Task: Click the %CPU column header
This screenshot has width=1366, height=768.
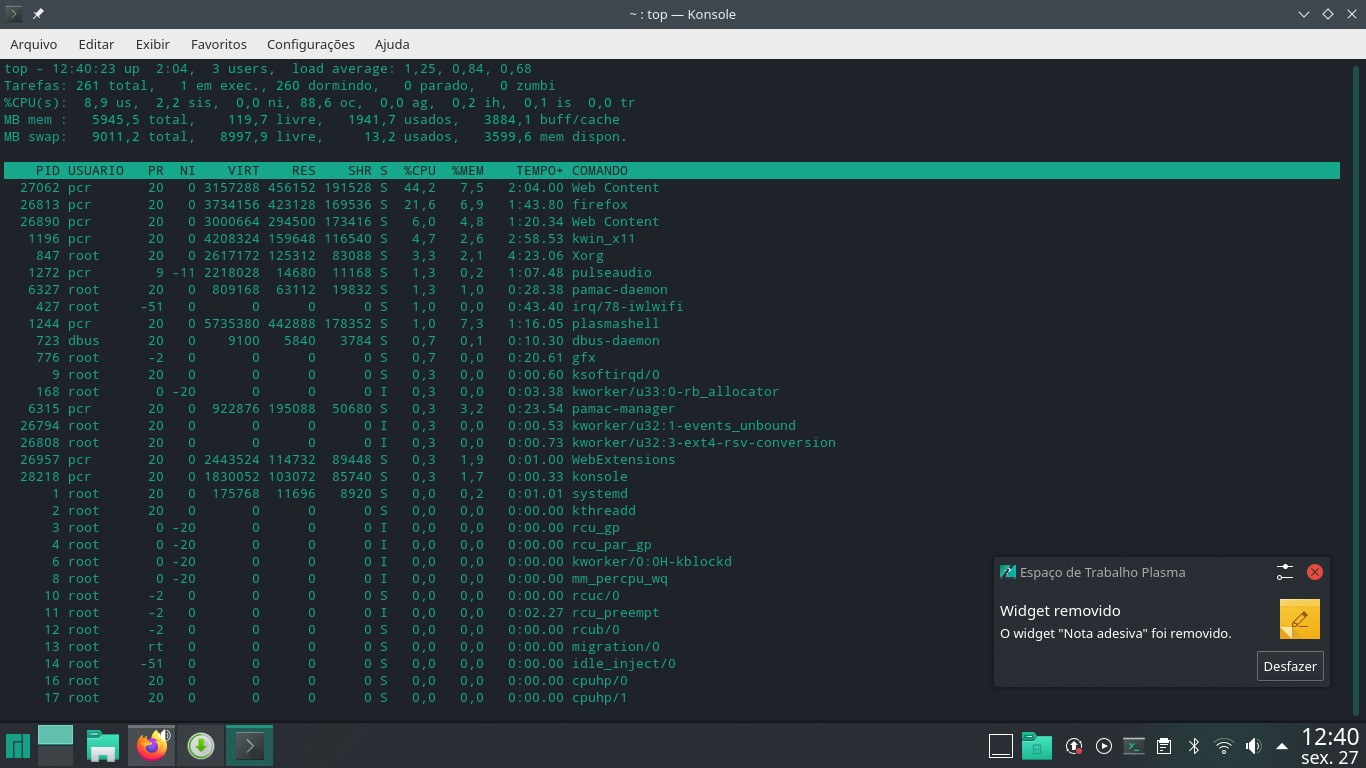Action: [420, 171]
